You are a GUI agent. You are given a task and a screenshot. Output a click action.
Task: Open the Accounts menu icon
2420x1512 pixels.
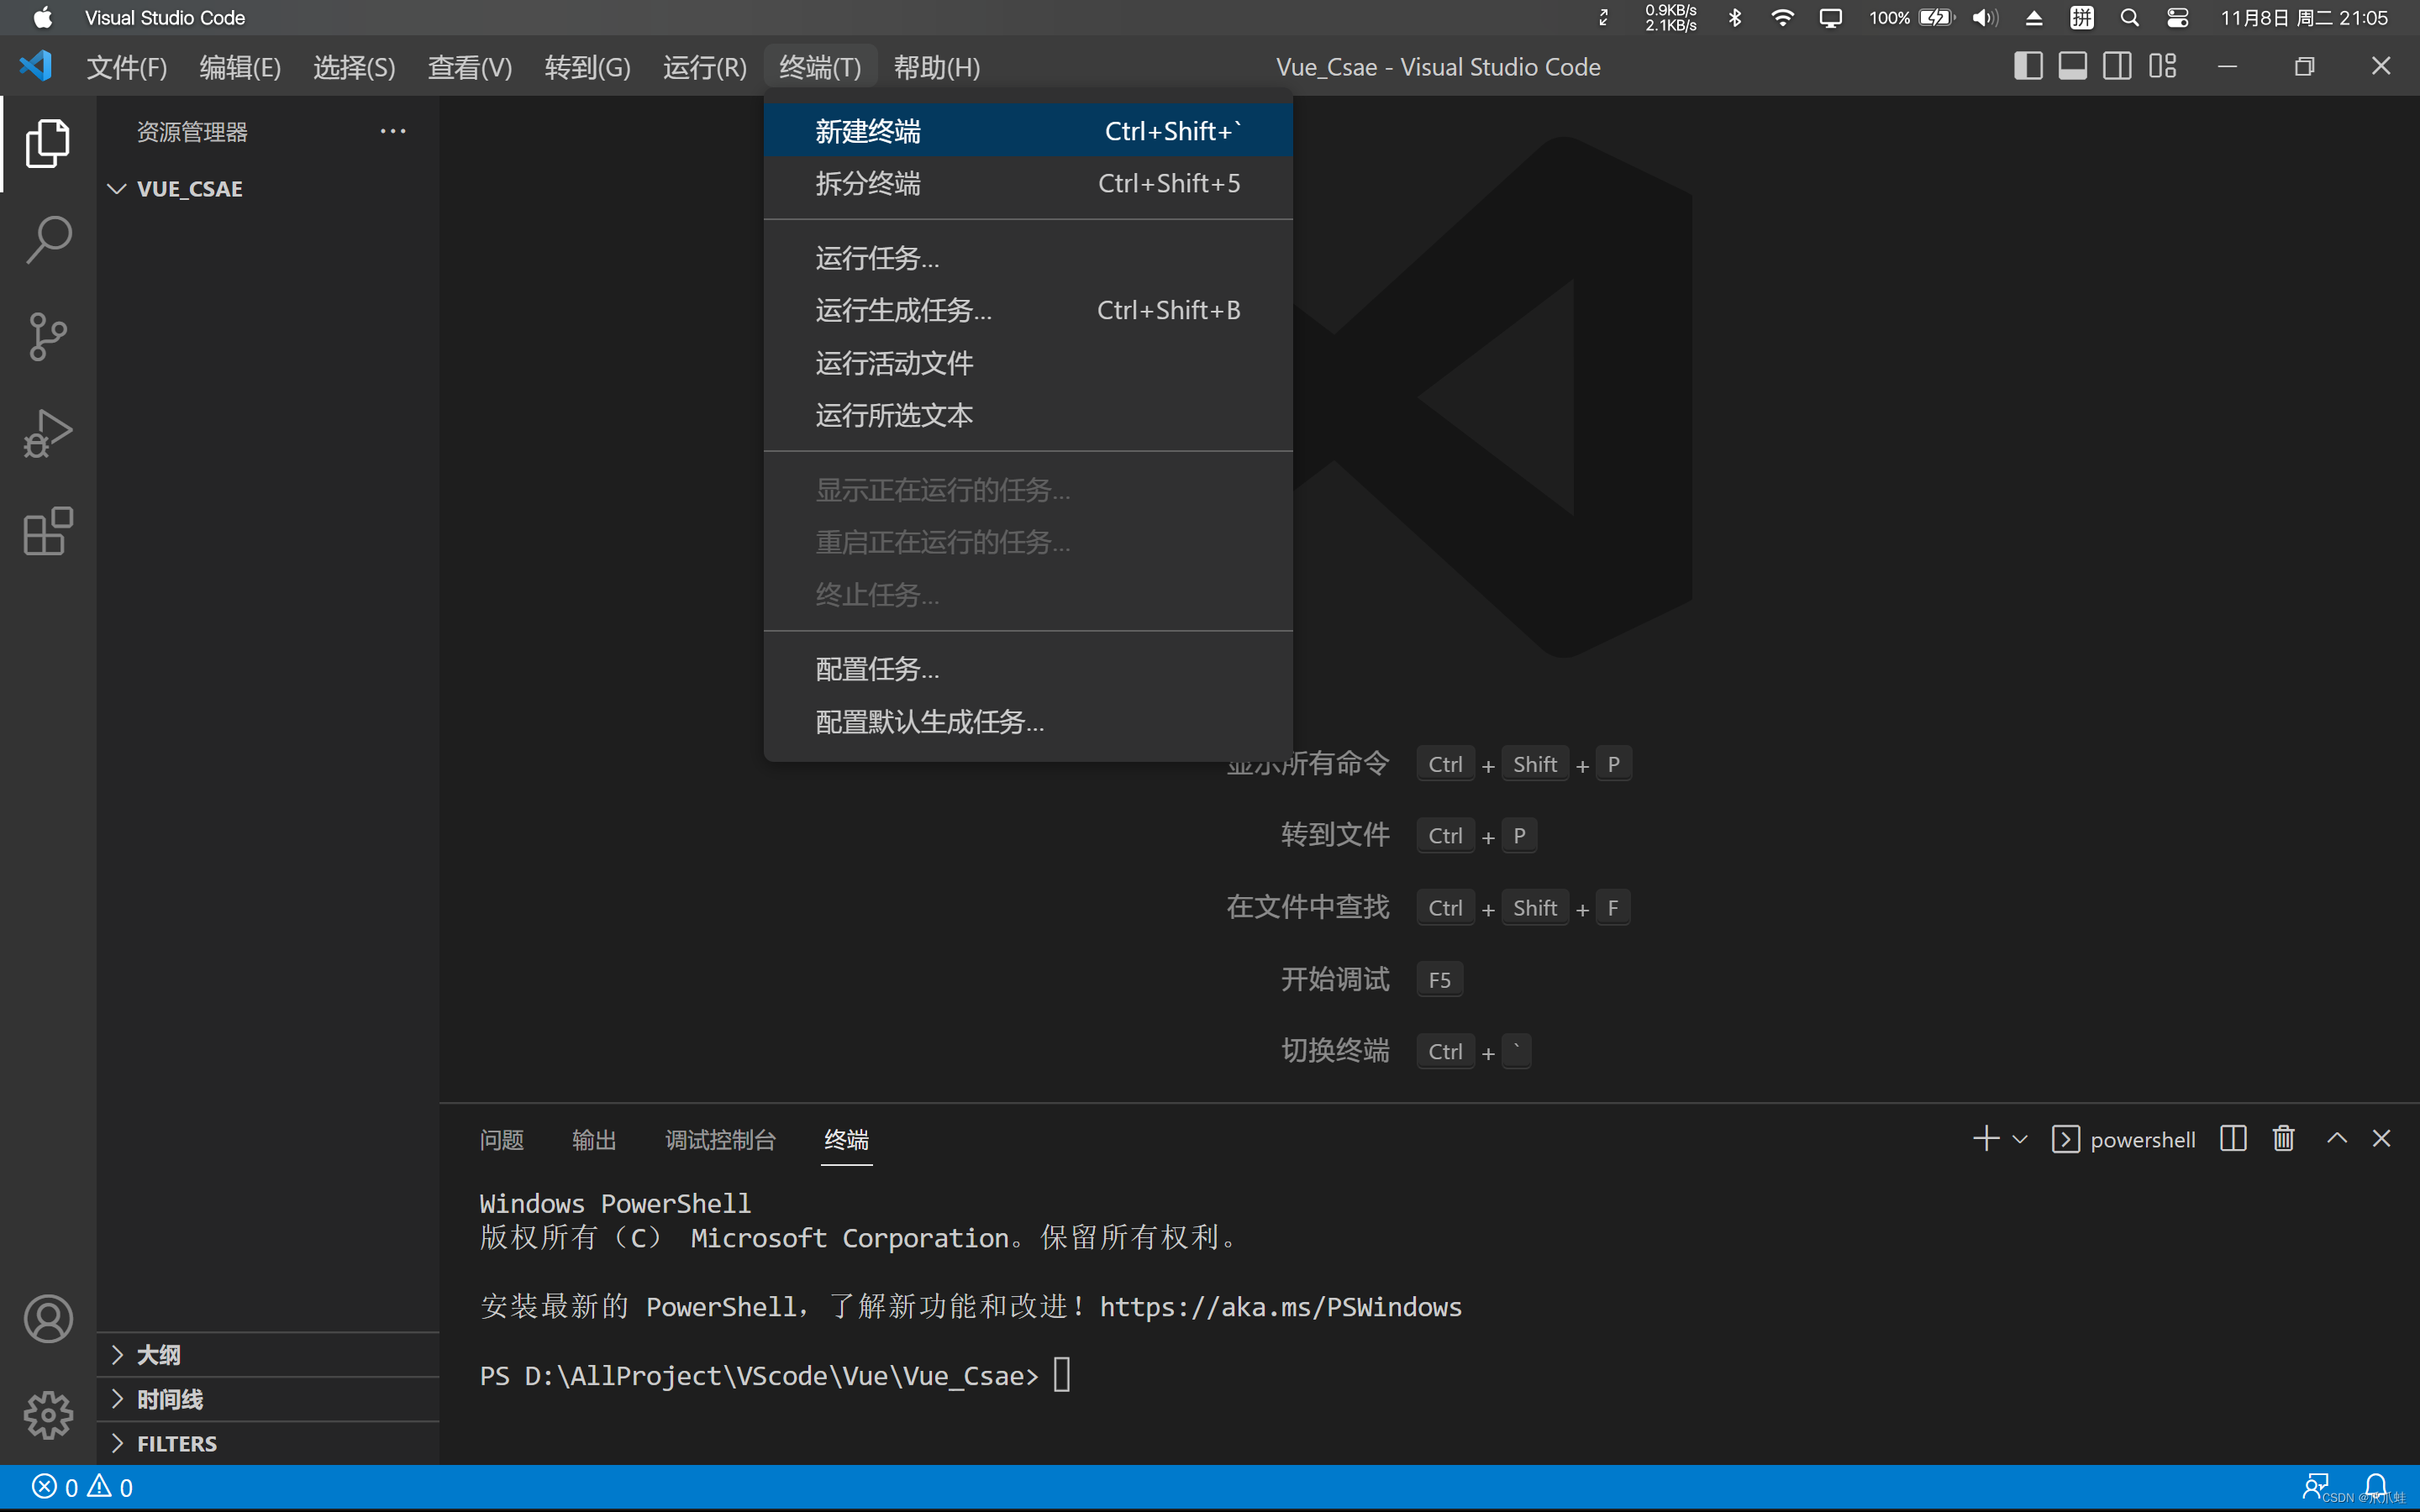(x=48, y=1318)
